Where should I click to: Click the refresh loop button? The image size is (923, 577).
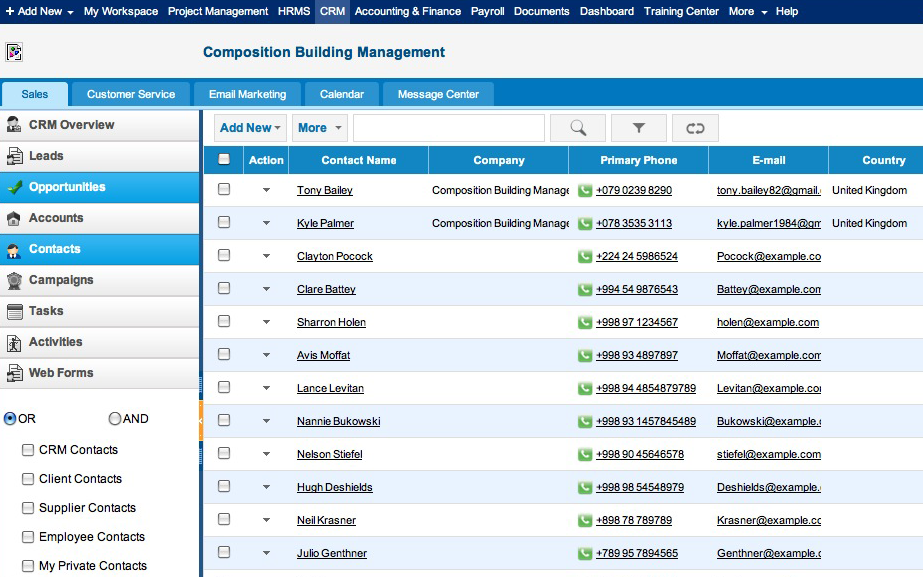(695, 128)
